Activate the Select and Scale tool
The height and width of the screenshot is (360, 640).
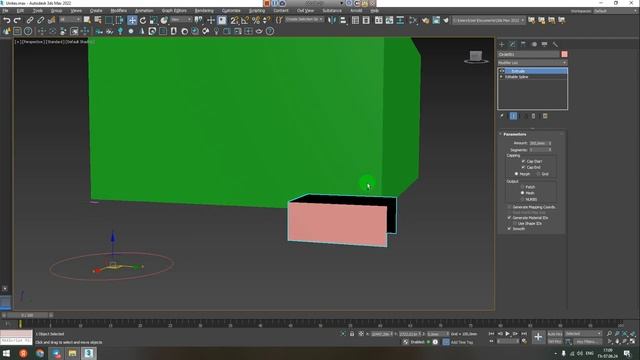coord(153,20)
